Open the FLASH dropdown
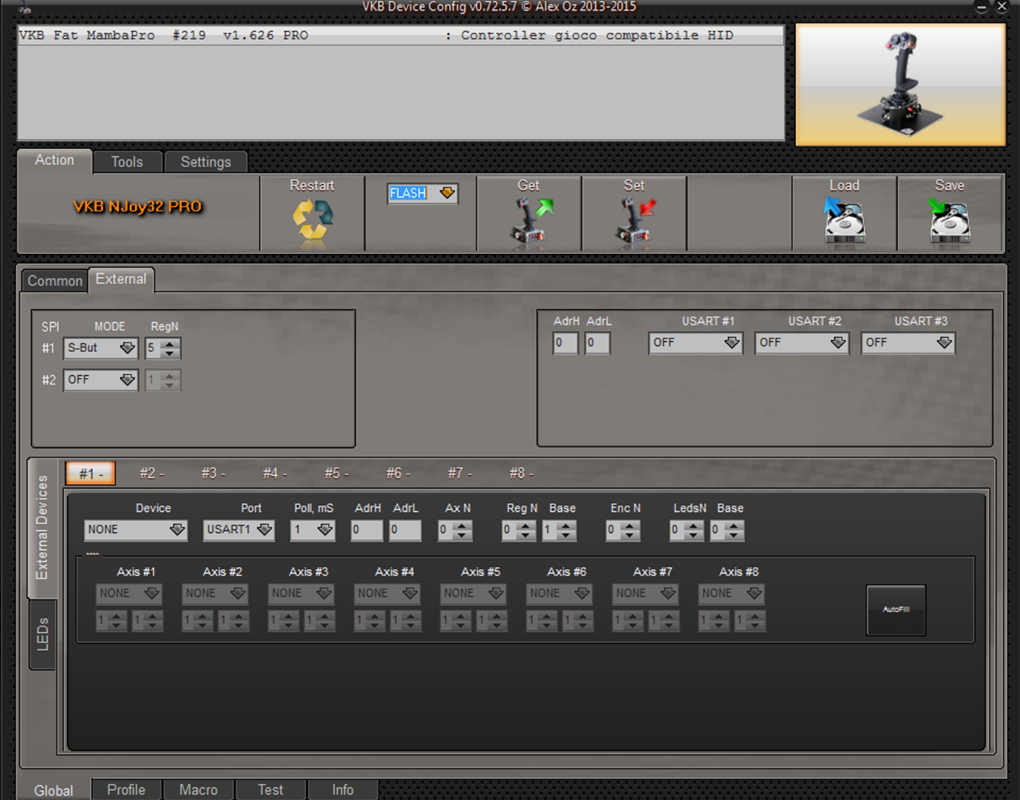This screenshot has height=800, width=1020. pyautogui.click(x=422, y=193)
